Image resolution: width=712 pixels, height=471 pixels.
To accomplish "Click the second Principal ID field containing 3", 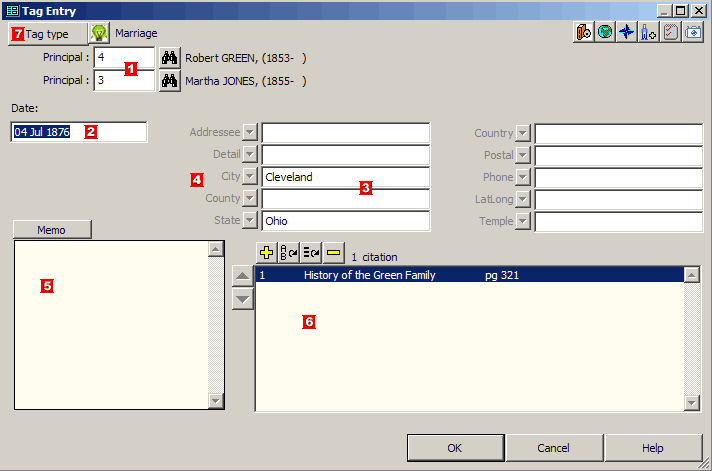I will click(x=124, y=81).
